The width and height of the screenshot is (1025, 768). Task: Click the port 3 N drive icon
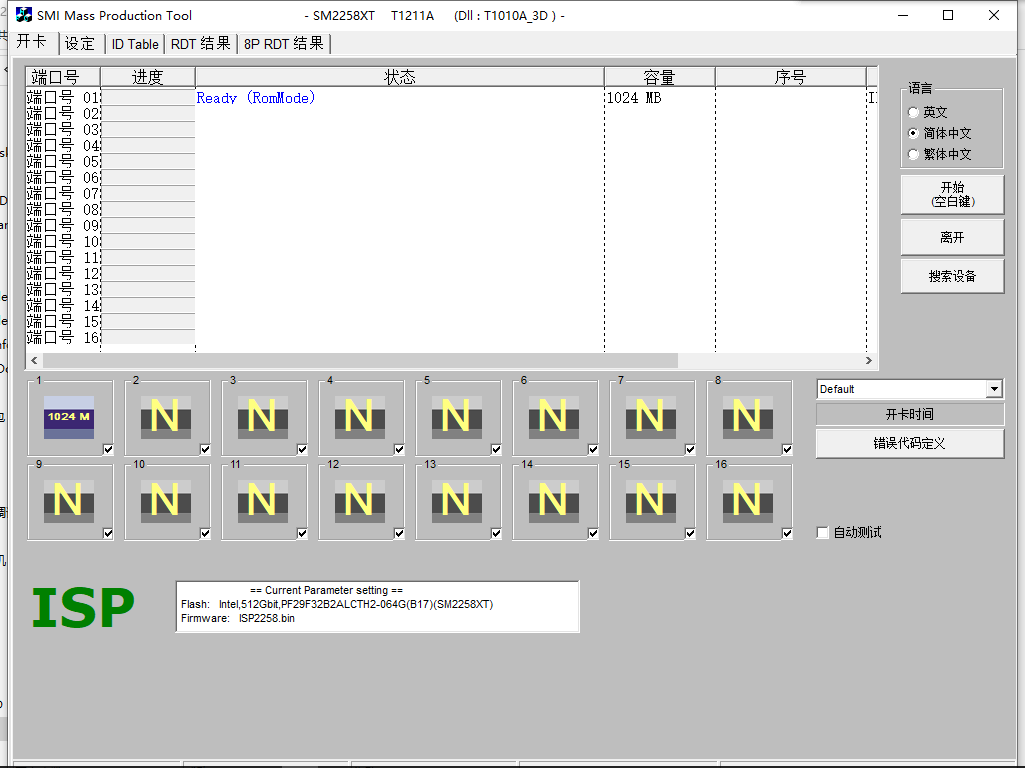coord(263,417)
